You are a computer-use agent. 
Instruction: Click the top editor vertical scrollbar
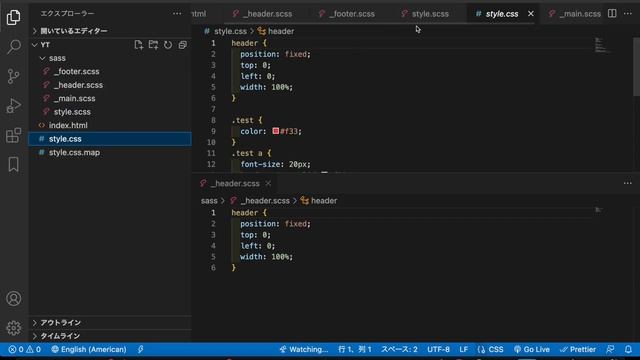[x=636, y=67]
